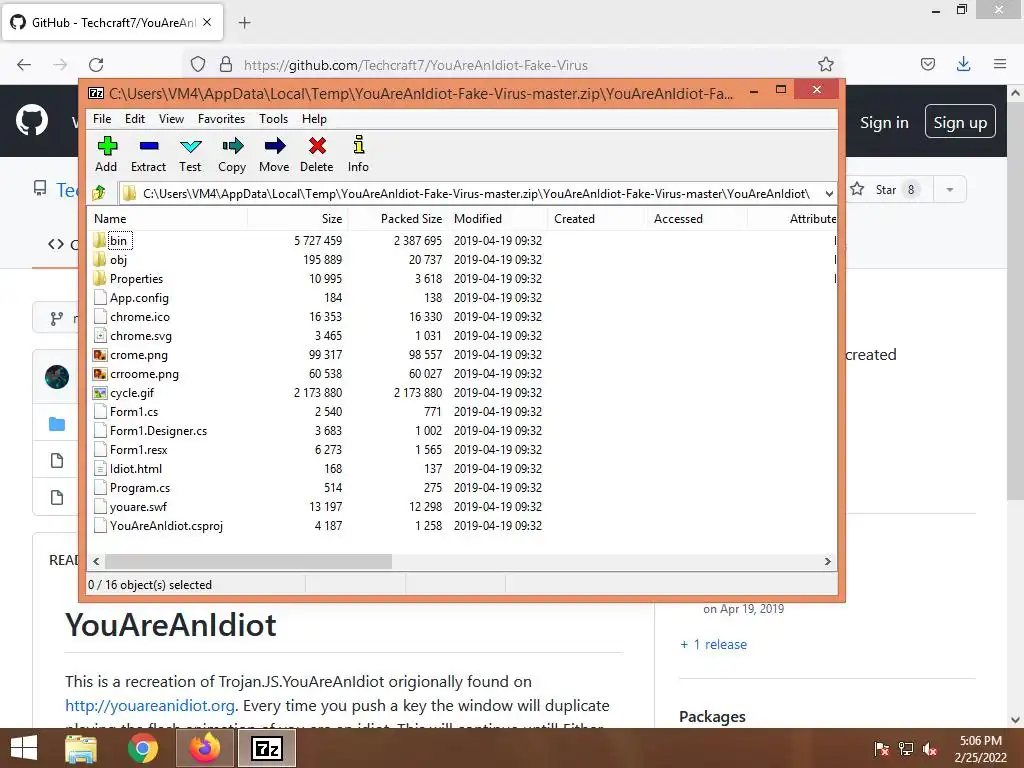This screenshot has width=1024, height=768.
Task: Open Windows Start button
Action: coord(24,748)
